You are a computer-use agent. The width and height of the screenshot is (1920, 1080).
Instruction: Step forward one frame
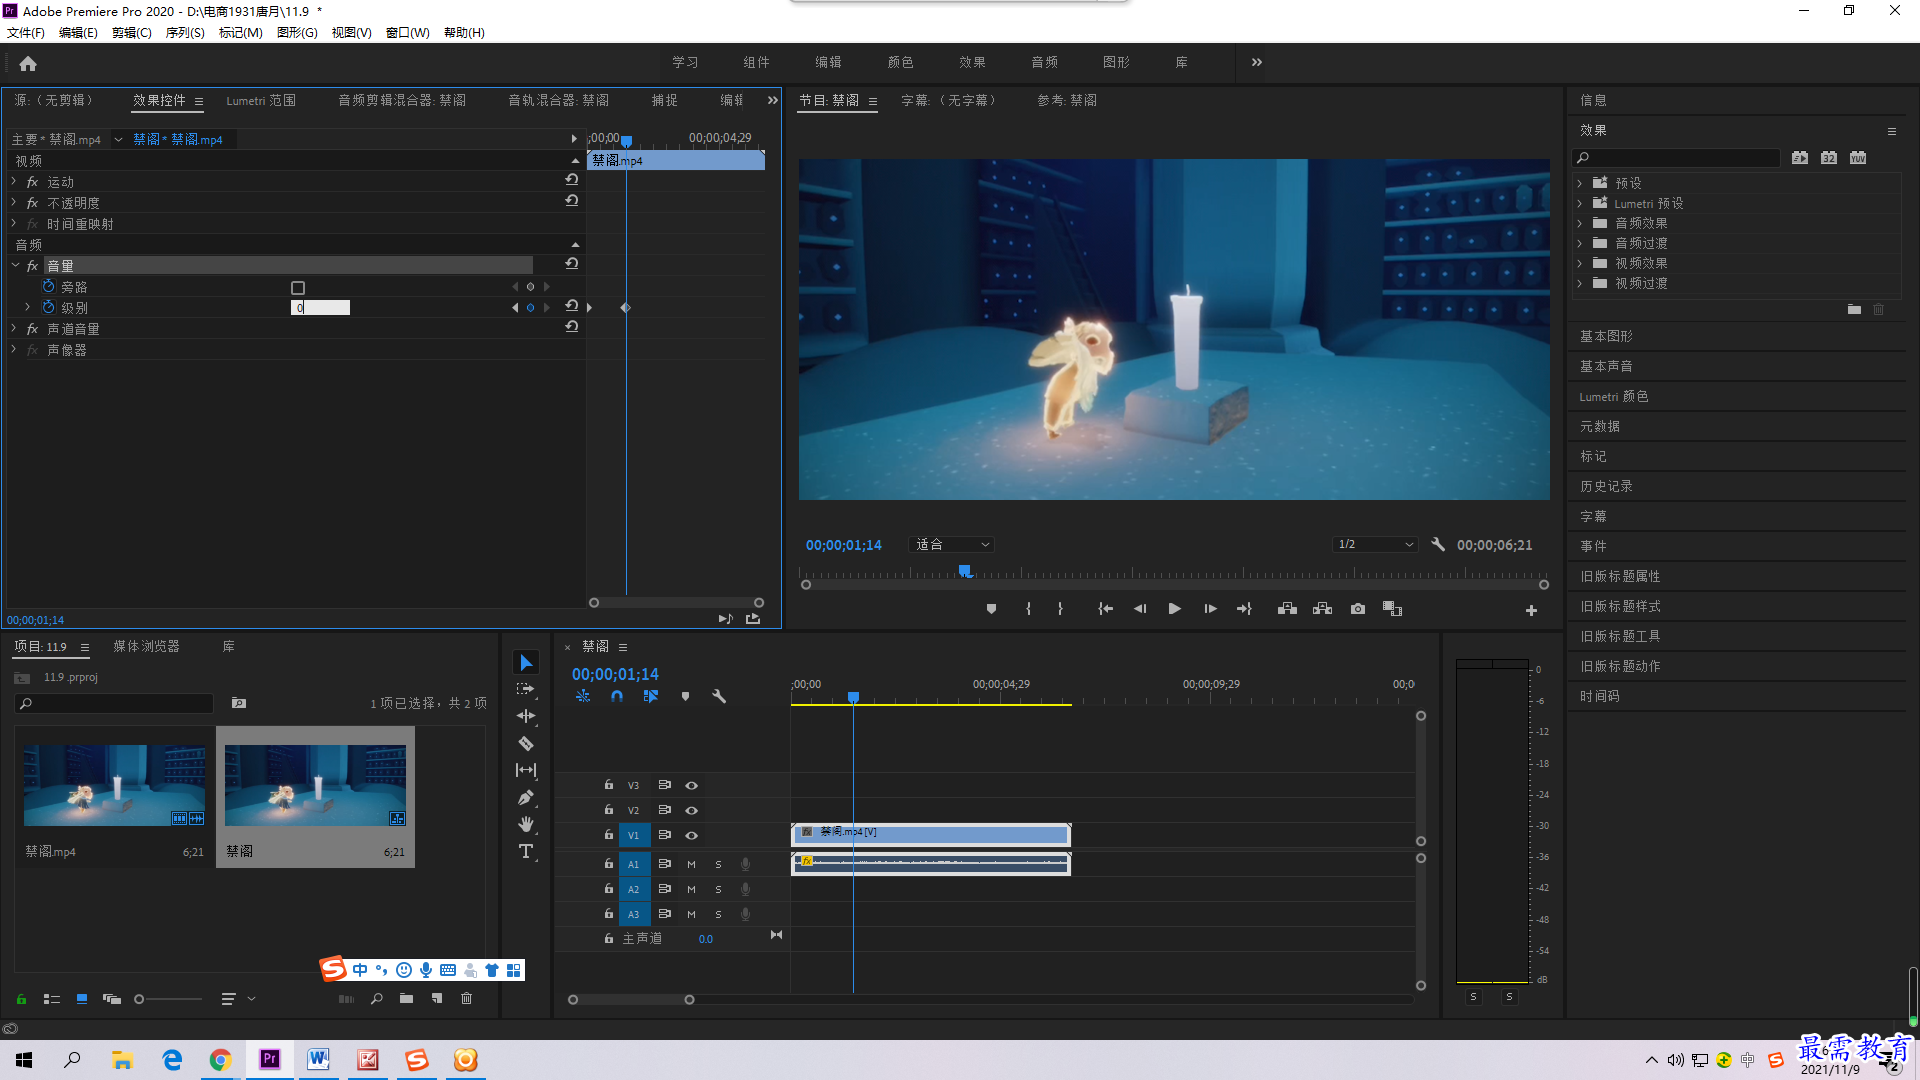click(x=1210, y=609)
